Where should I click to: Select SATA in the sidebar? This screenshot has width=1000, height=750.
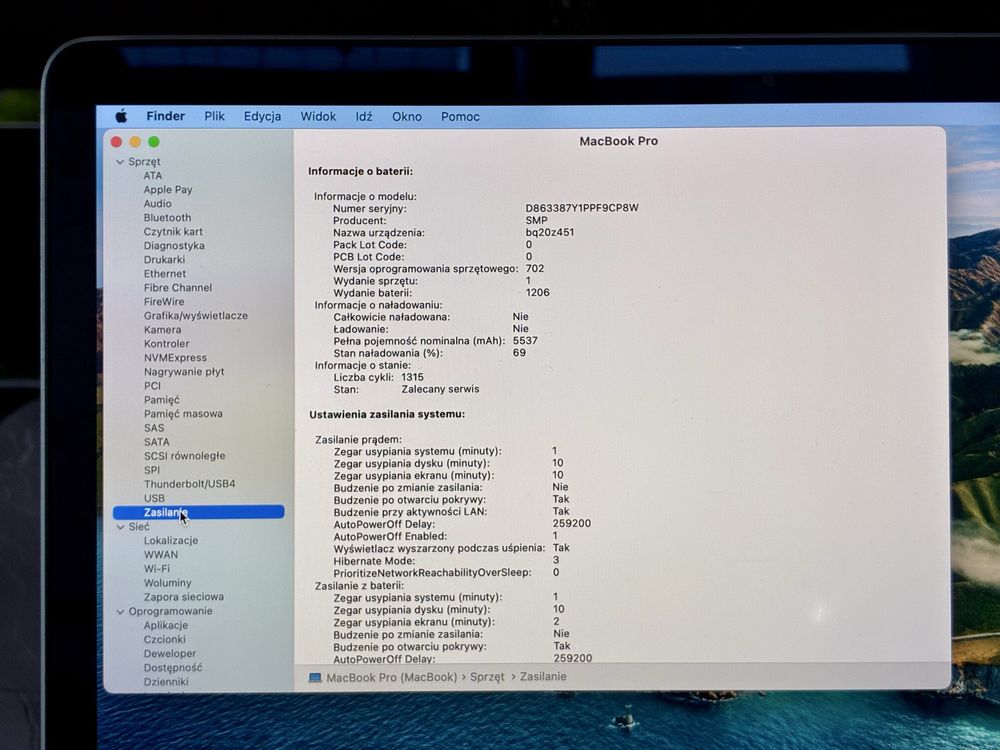[157, 442]
